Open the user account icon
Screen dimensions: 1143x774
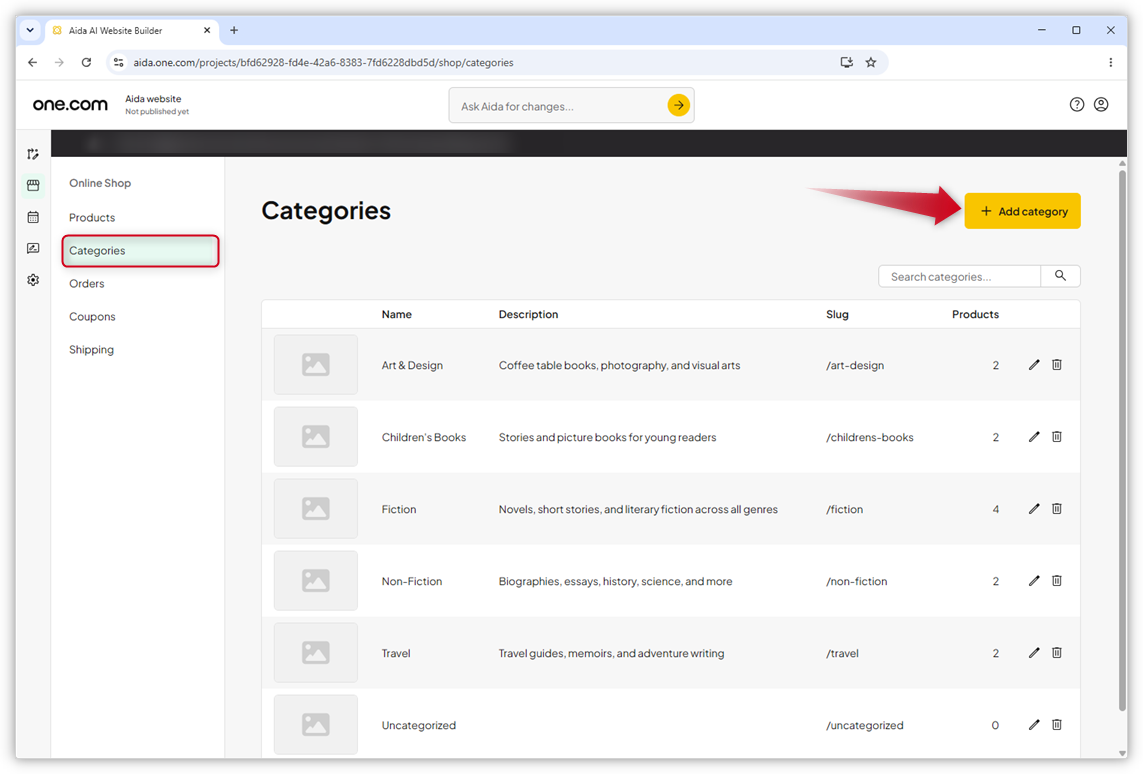click(x=1101, y=105)
